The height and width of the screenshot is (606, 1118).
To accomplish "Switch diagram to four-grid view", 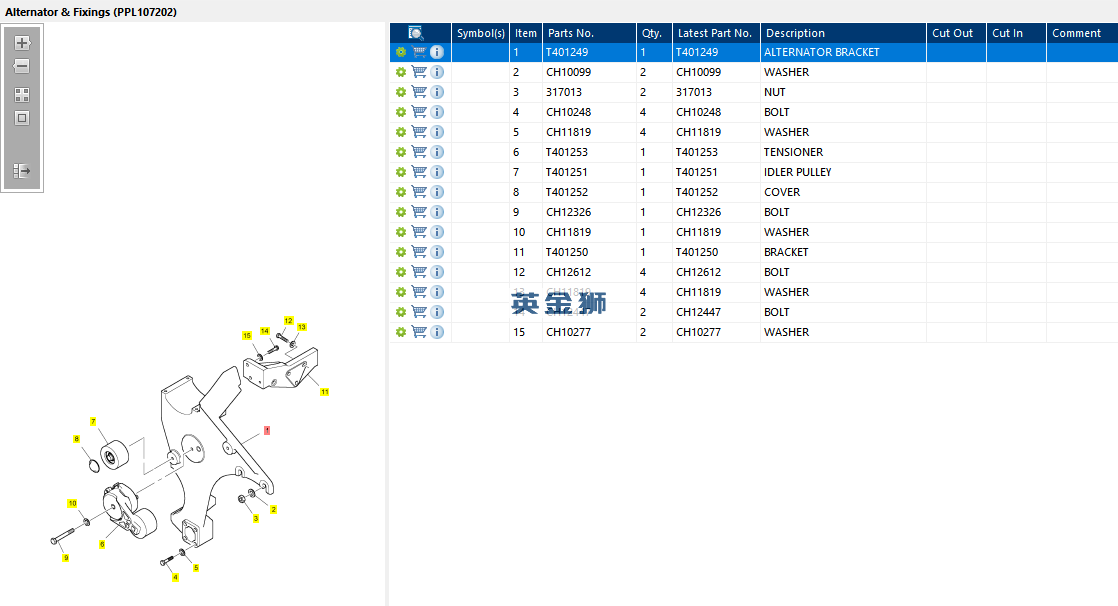I will tap(22, 95).
